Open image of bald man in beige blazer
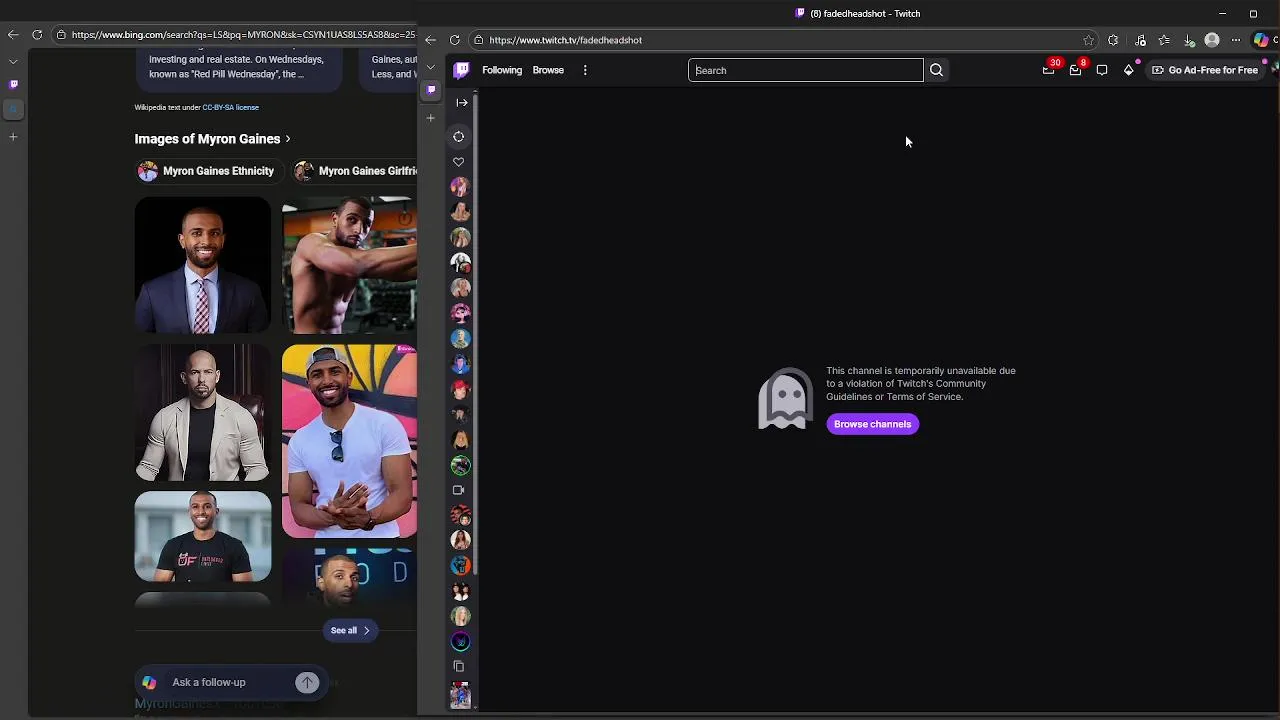Image resolution: width=1280 pixels, height=720 pixels. (x=203, y=413)
